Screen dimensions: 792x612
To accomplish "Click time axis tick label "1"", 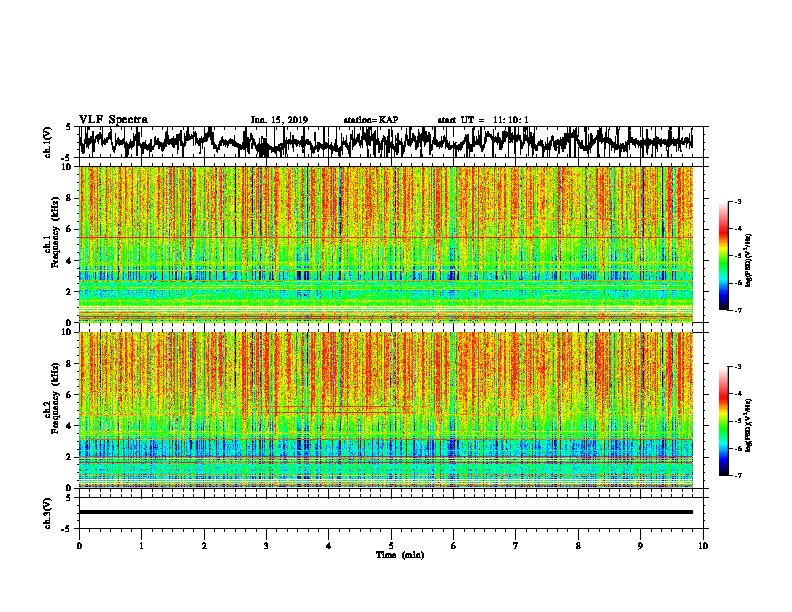I will [141, 546].
